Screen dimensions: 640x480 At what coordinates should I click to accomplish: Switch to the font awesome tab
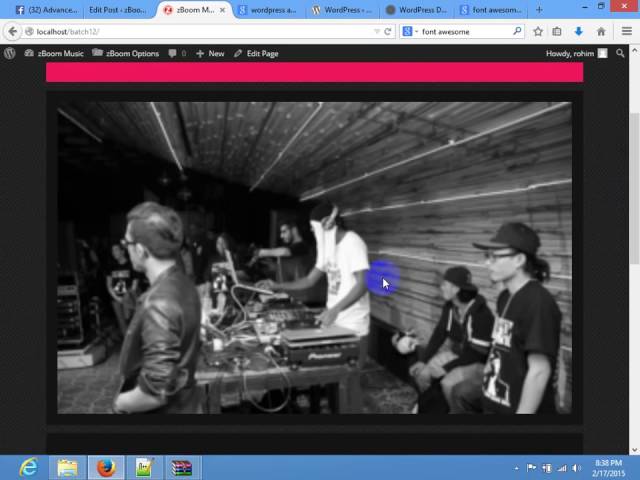493,10
